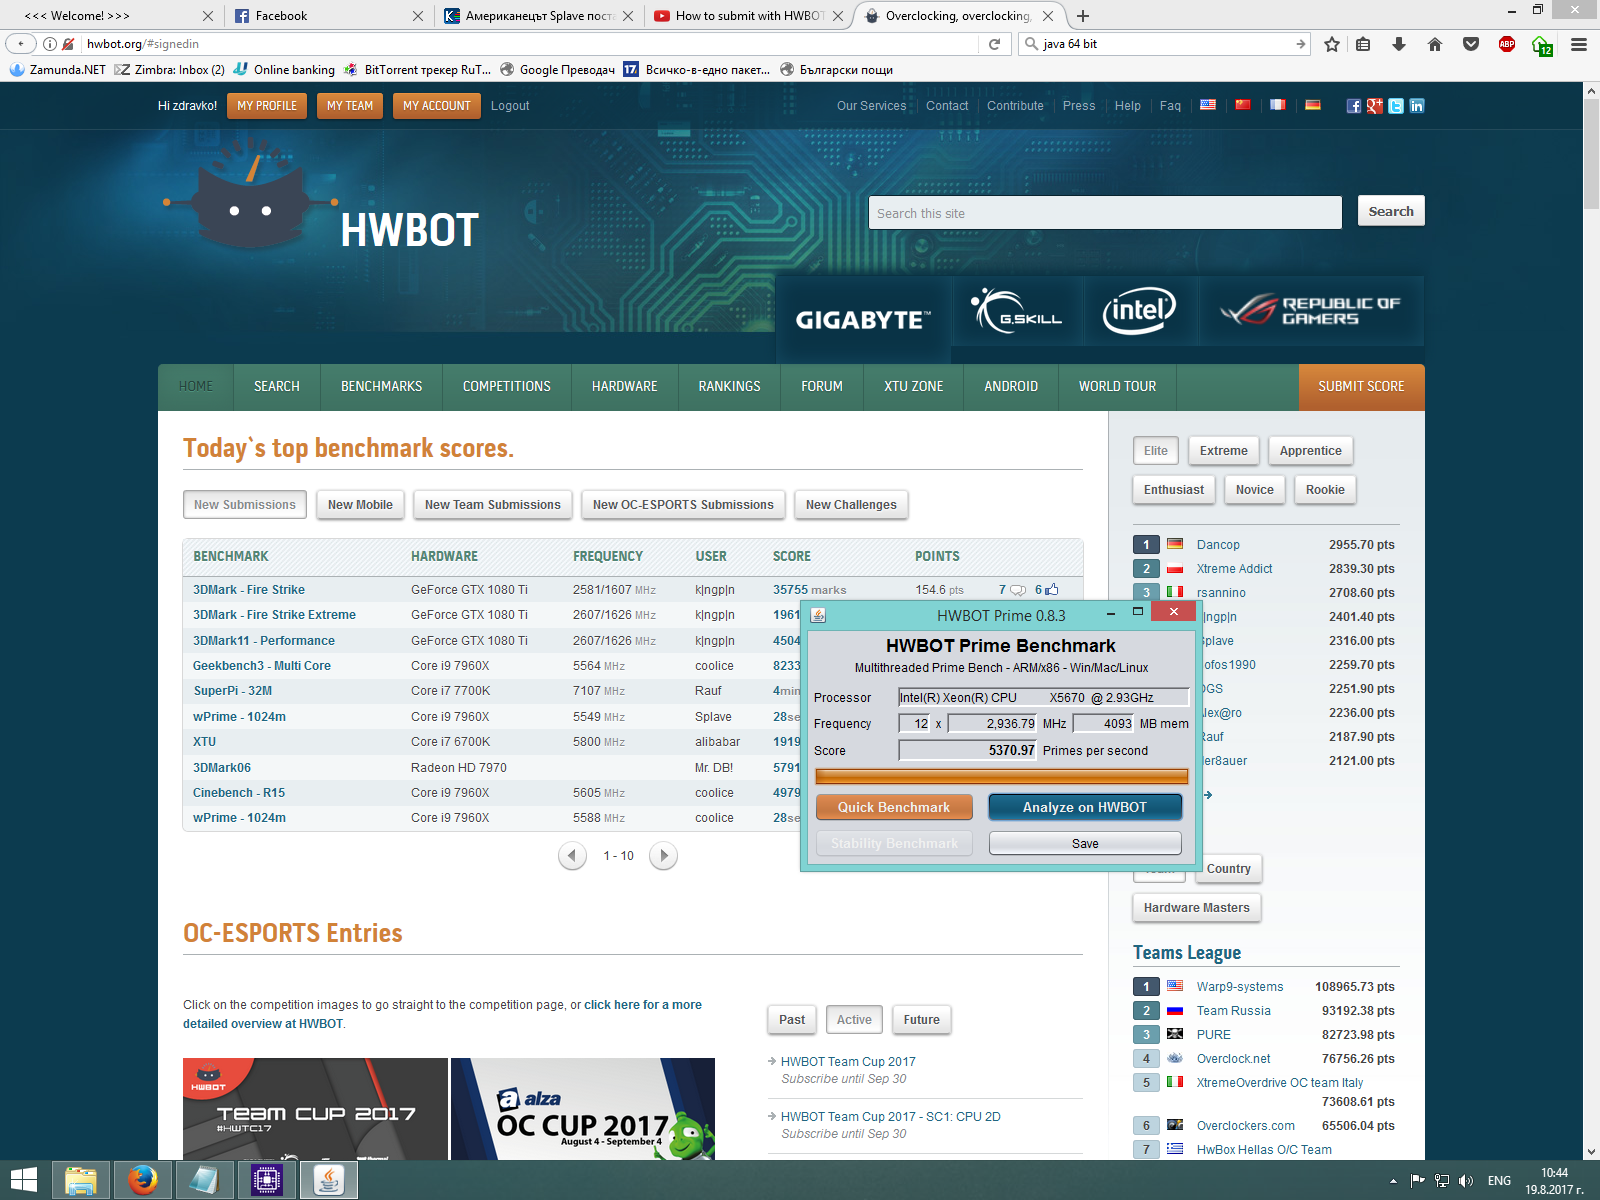Switch to New Challenges tab
Viewport: 1600px width, 1200px height.
click(x=851, y=505)
